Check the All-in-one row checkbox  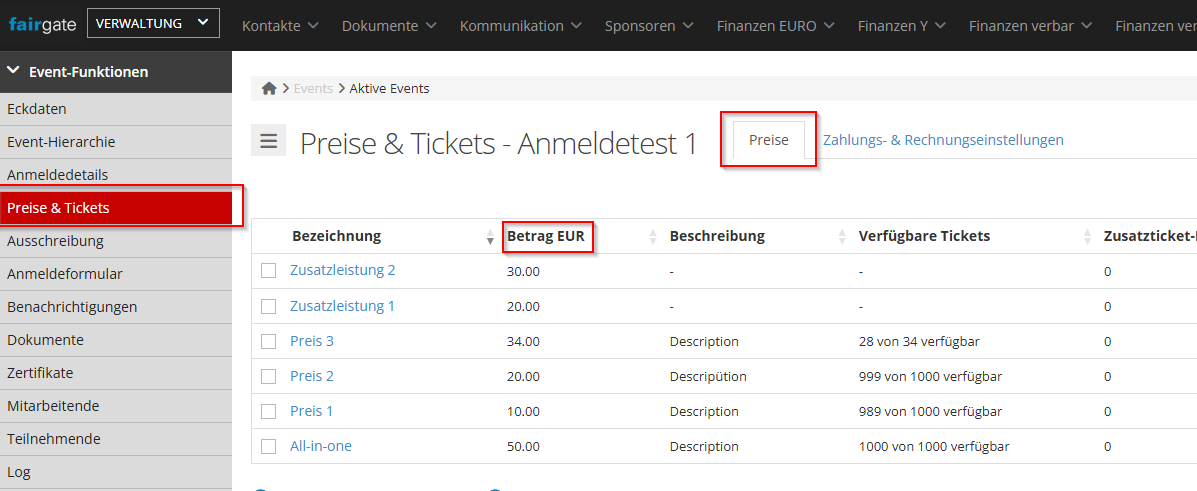click(268, 447)
